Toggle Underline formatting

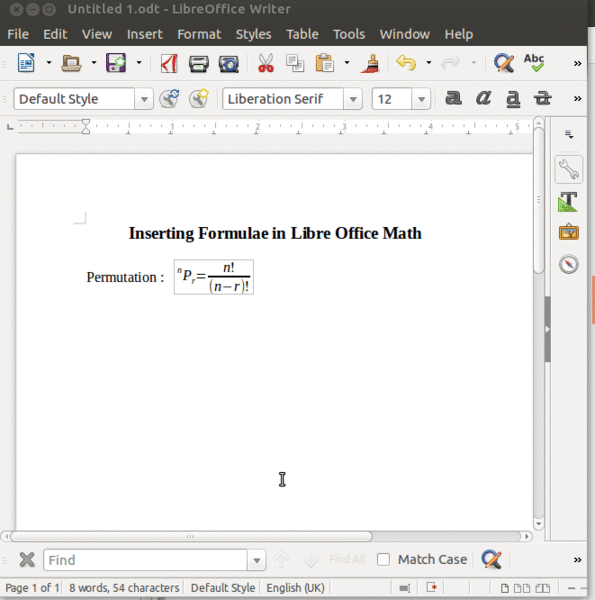click(513, 99)
